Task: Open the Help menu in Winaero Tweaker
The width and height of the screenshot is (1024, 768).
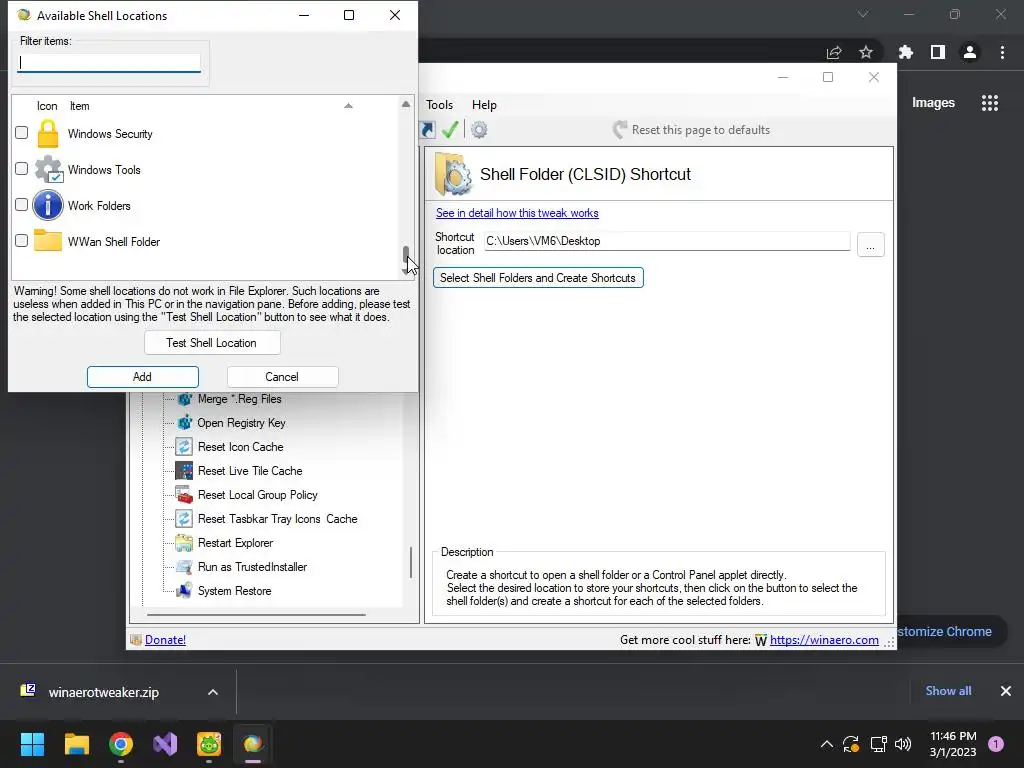Action: coord(485,105)
